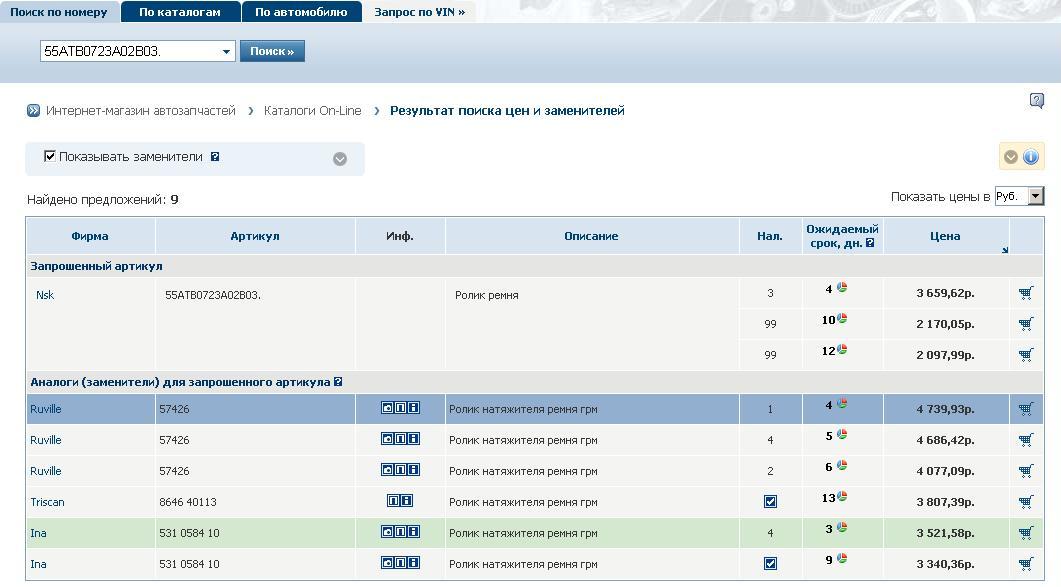Screen dimensions: 1061x587
Task: Click 'Ролик ремня' description in Nsk row
Action: click(487, 295)
